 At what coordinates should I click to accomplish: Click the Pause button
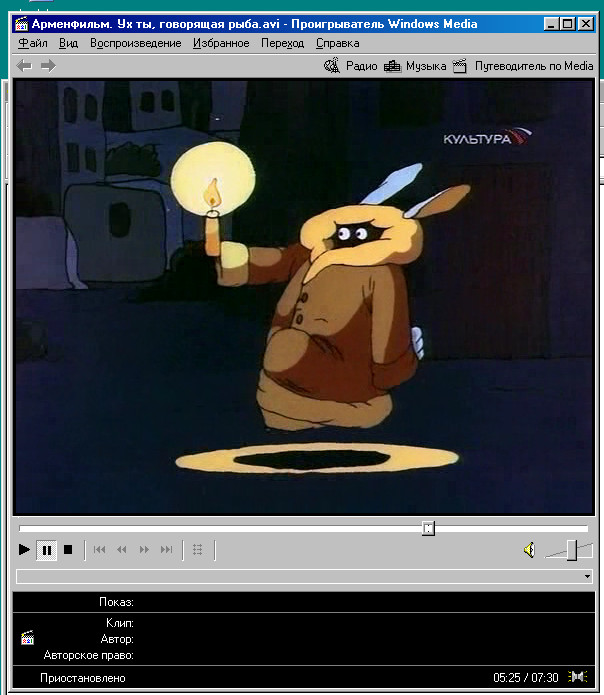point(47,551)
